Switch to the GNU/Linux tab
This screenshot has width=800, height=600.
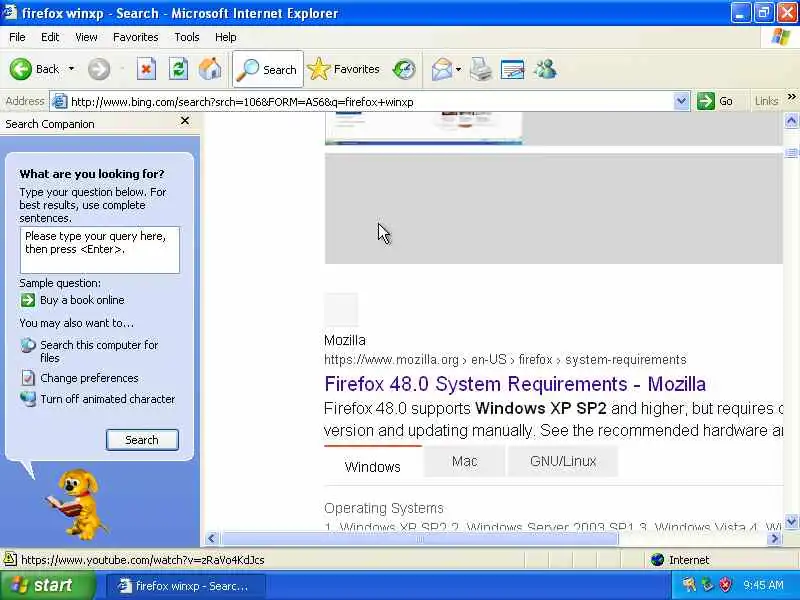point(563,461)
